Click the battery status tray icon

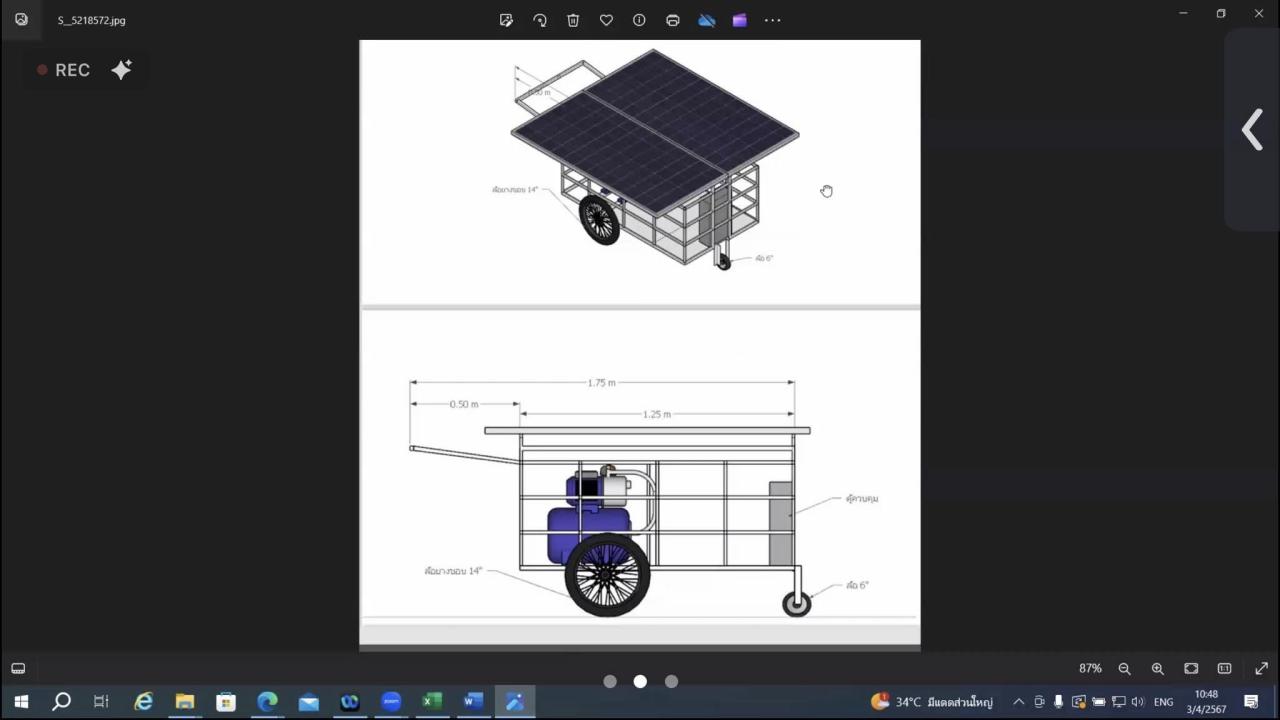[x=1098, y=702]
